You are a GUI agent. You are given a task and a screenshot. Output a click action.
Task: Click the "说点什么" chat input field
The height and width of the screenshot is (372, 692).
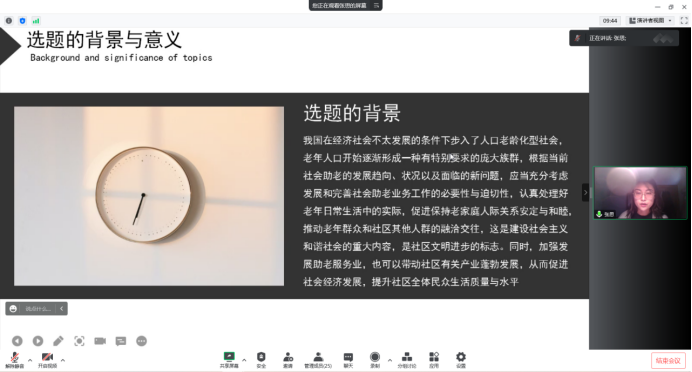(37, 308)
